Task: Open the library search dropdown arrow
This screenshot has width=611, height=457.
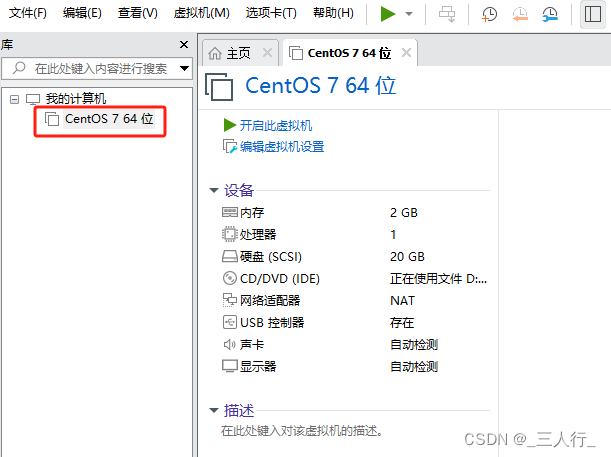Action: pos(184,69)
